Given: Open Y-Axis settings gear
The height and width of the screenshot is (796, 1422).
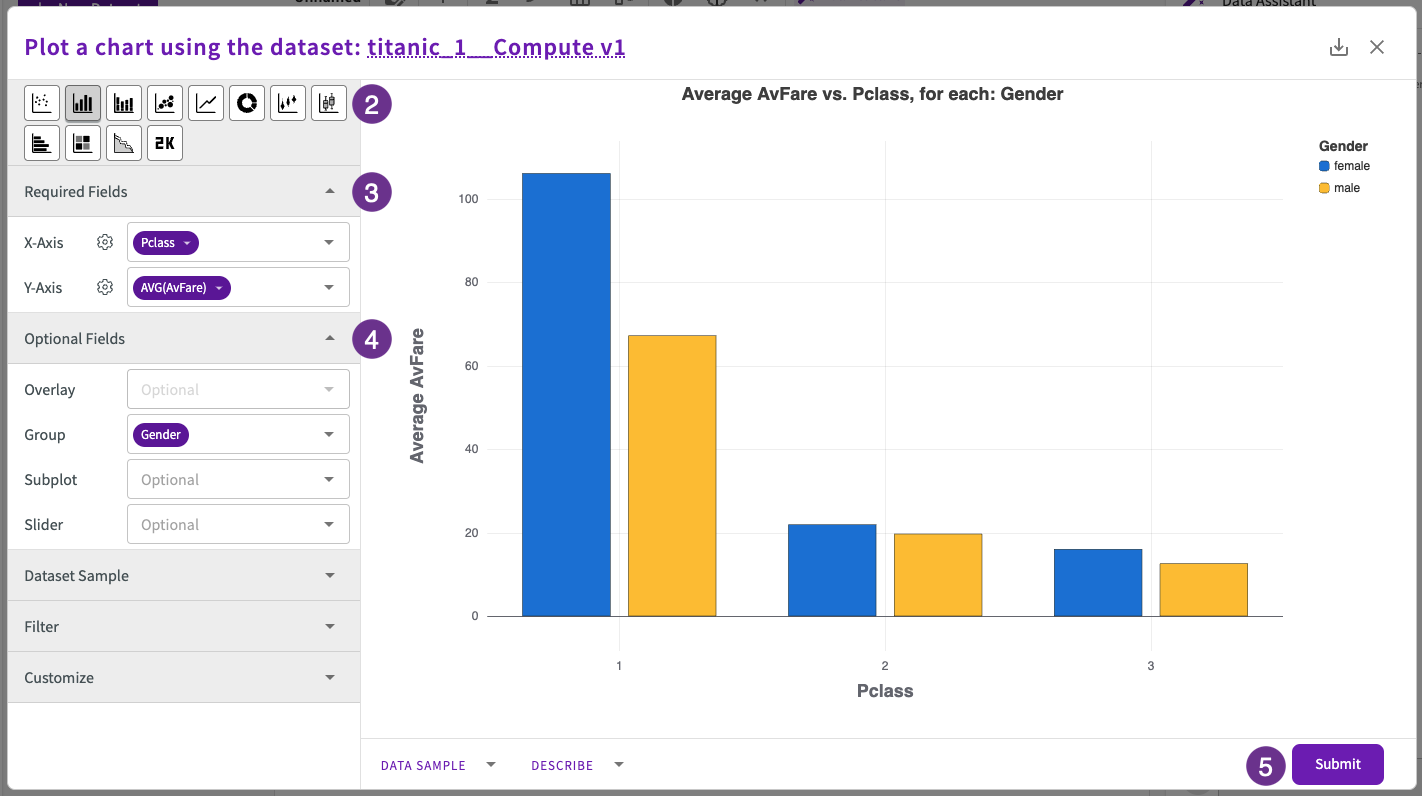Looking at the screenshot, I should [x=105, y=287].
